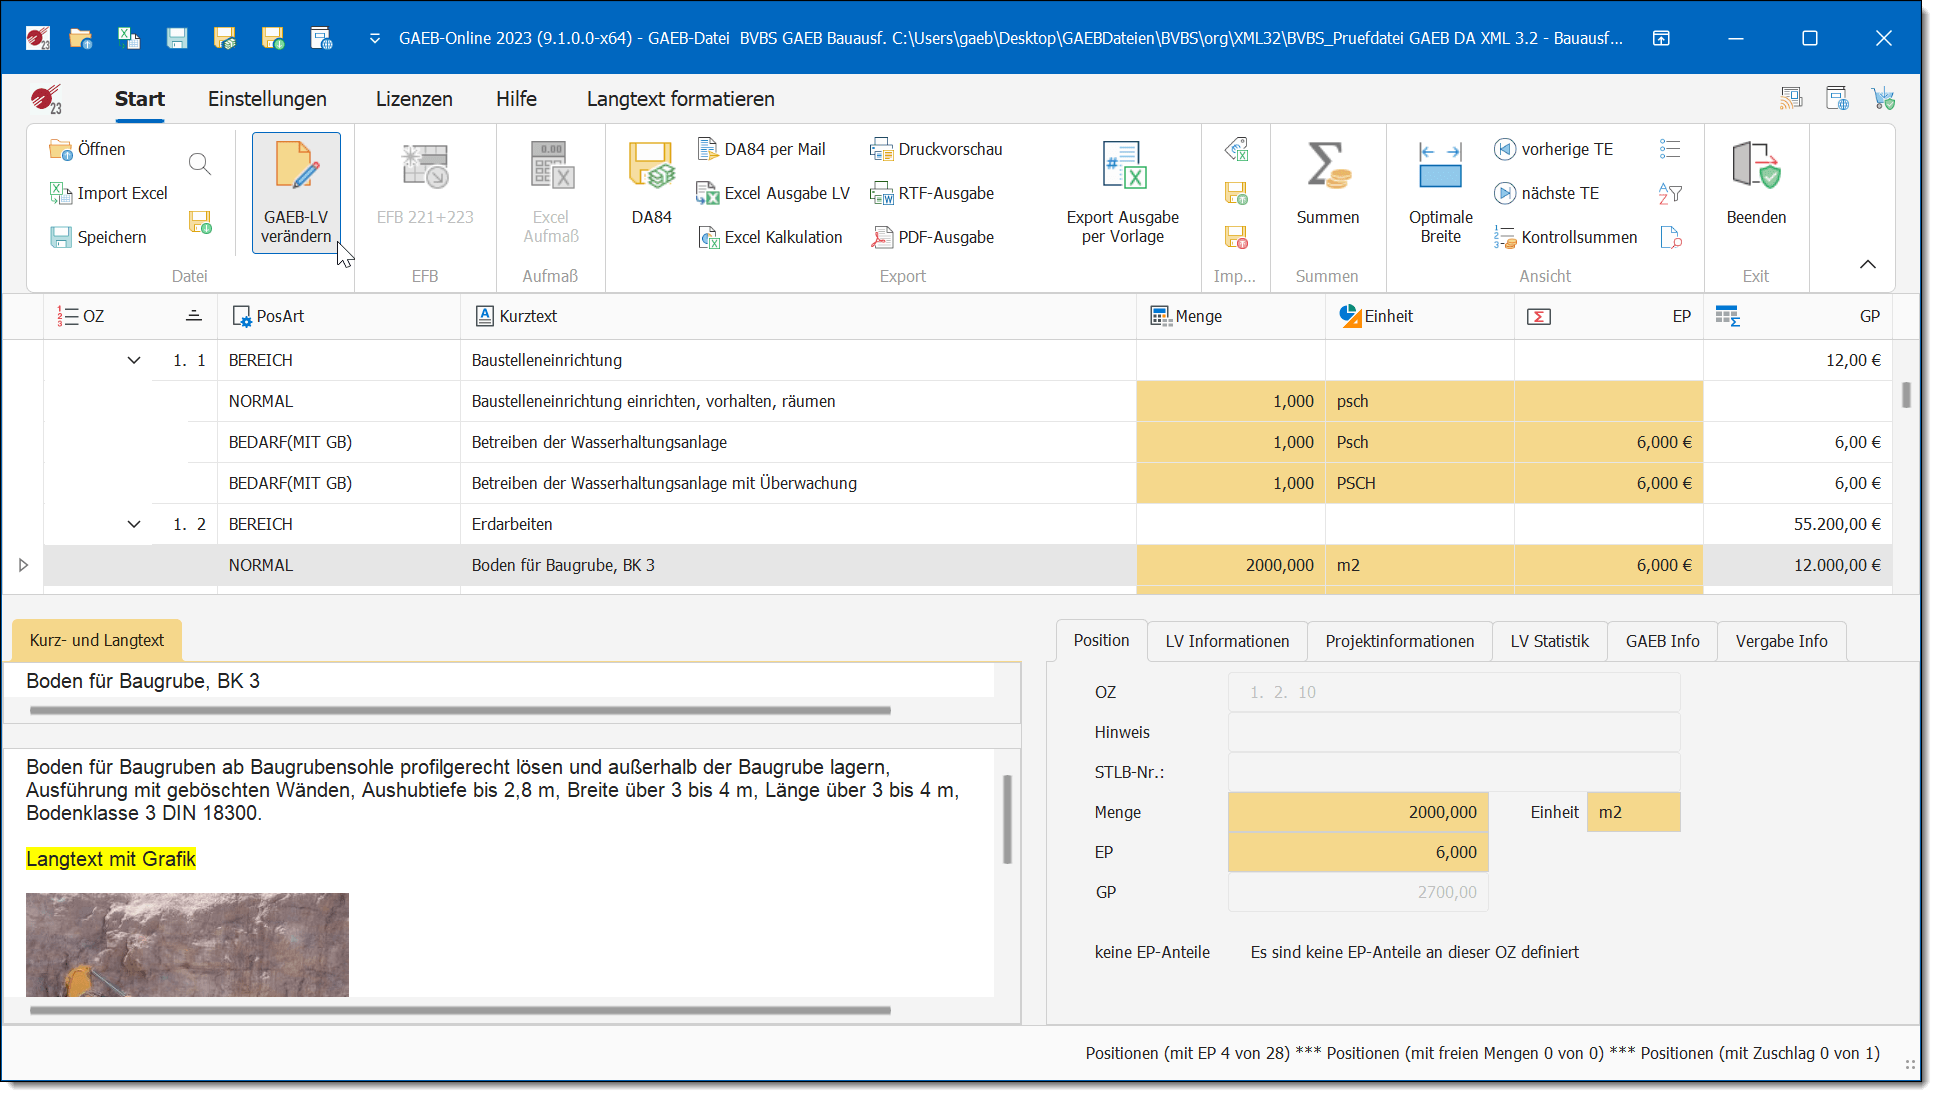Click the EP input field
The height and width of the screenshot is (1097, 1937).
tap(1357, 852)
